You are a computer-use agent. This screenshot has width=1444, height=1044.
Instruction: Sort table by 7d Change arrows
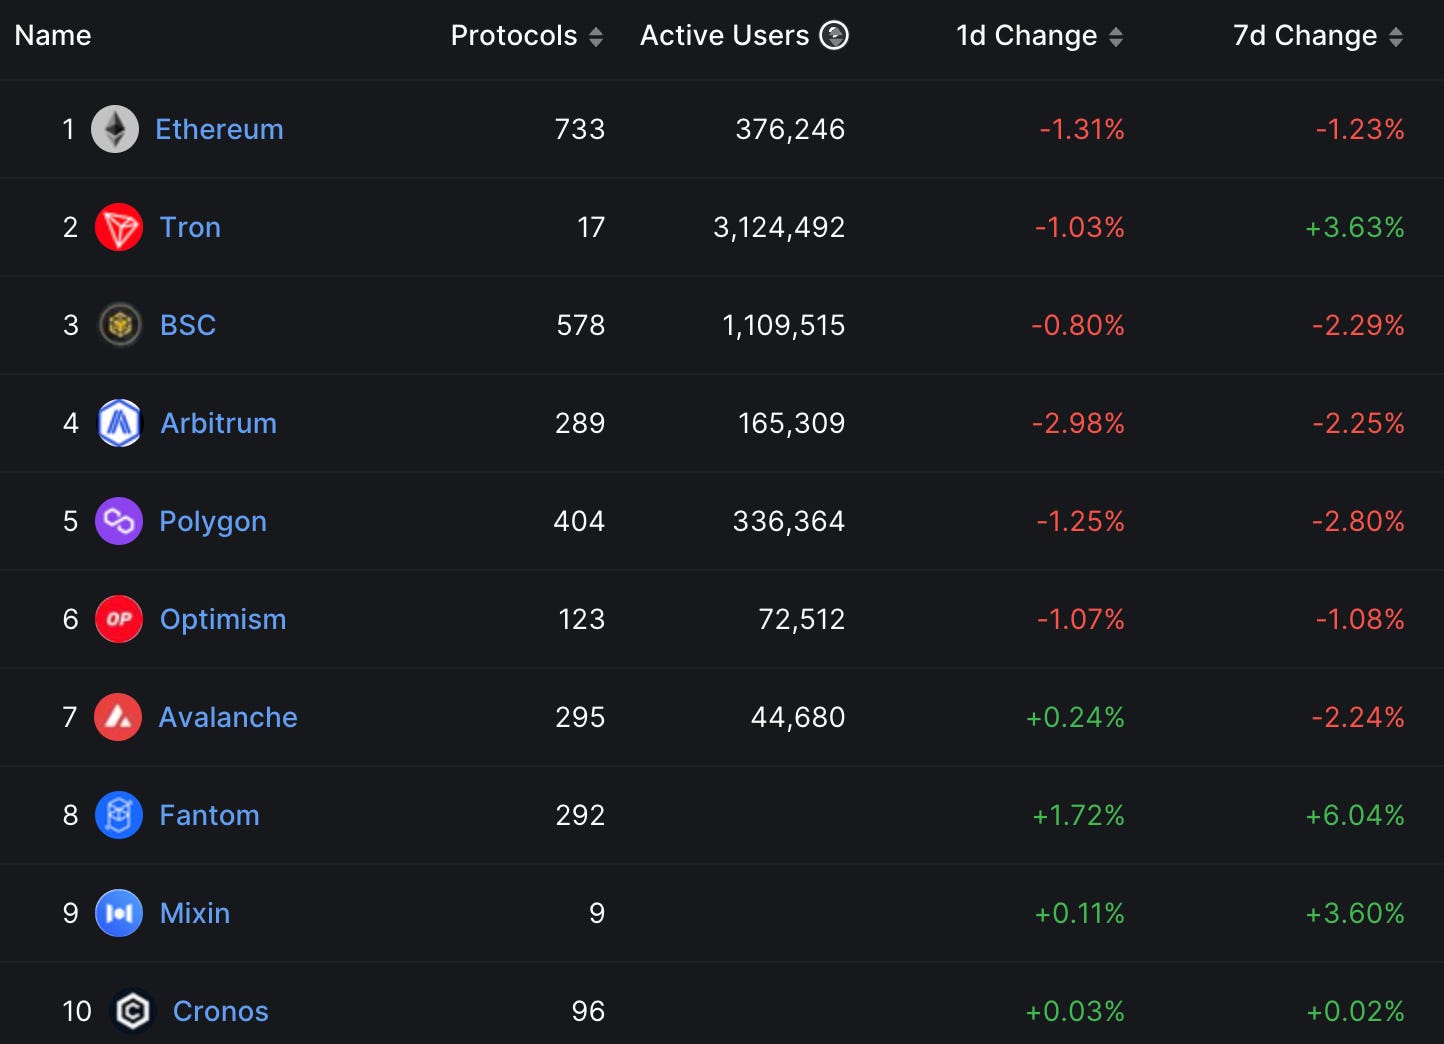pos(1396,37)
